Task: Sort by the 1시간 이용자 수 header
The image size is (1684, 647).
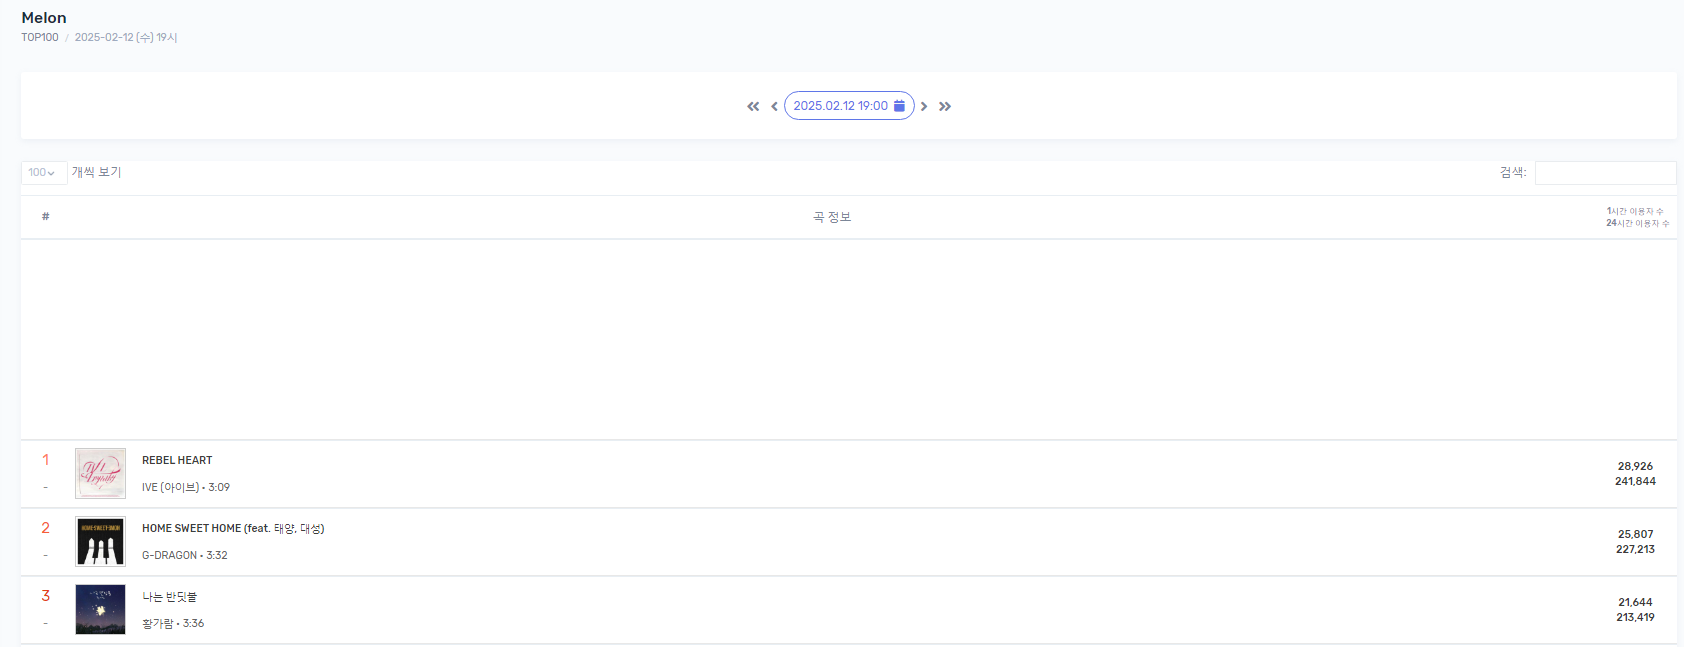Action: pos(1635,211)
